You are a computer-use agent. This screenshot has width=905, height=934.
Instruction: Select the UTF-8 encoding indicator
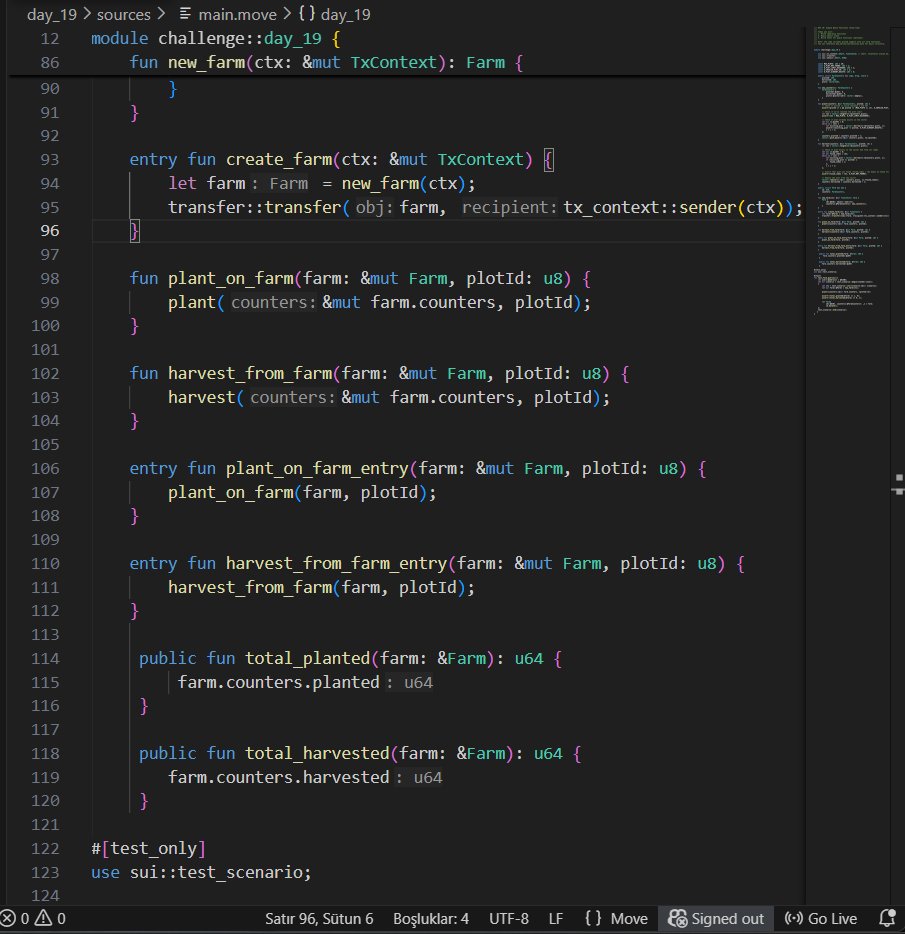point(506,918)
